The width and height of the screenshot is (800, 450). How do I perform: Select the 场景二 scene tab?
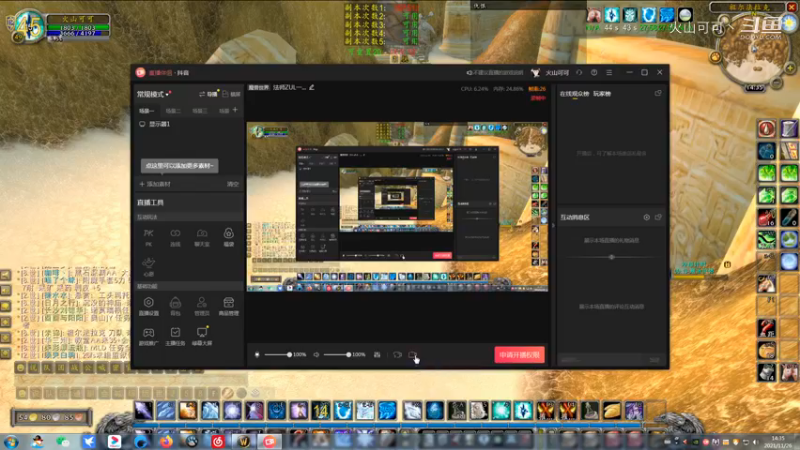tap(173, 111)
